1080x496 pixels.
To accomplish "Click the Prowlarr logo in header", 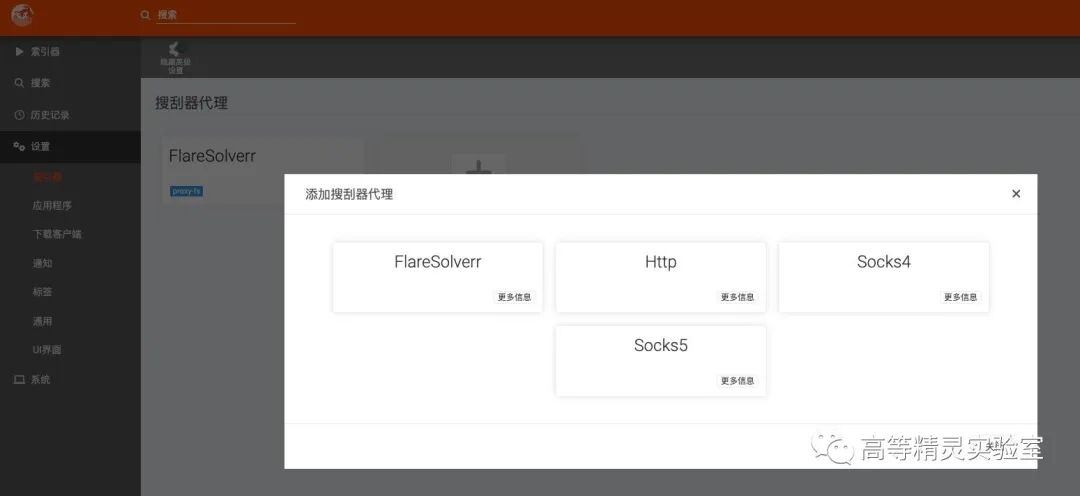I will (x=22, y=14).
